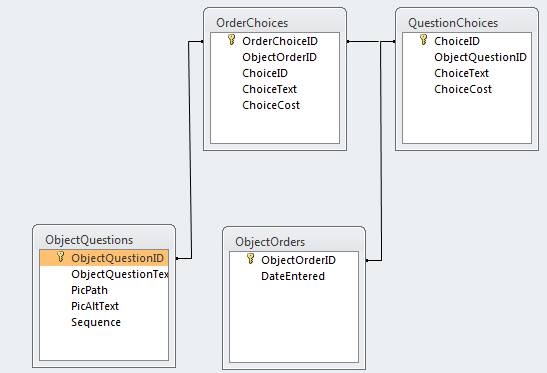The image size is (547, 373).
Task: Select the DateEntered field in ObjectOrders
Action: point(293,276)
